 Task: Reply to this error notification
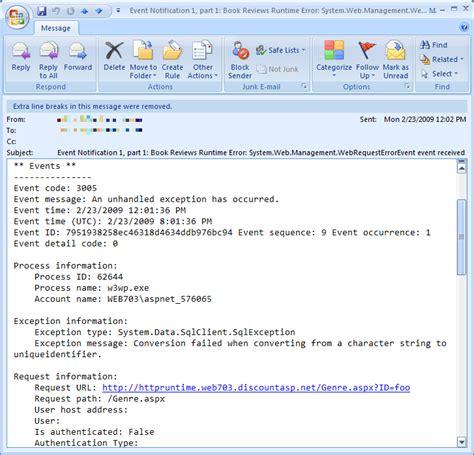[21, 57]
